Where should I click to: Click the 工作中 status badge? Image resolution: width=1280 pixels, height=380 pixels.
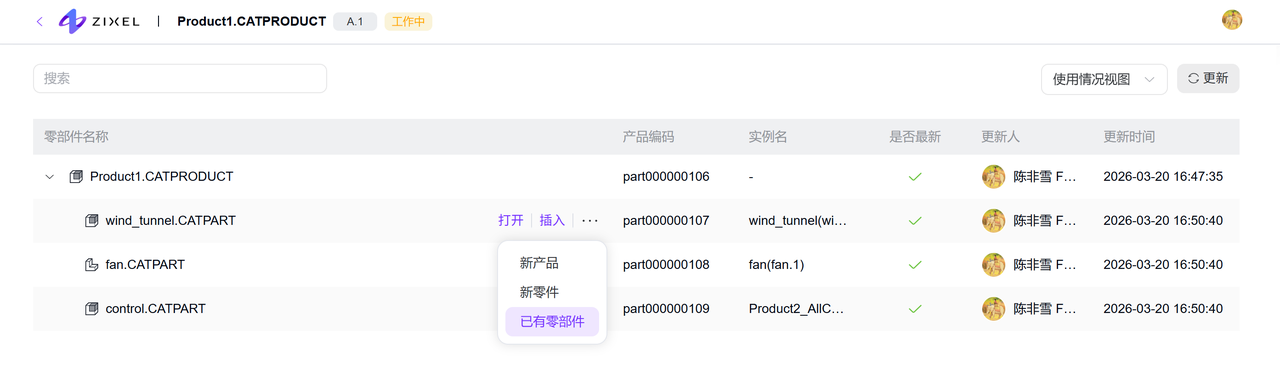click(408, 21)
